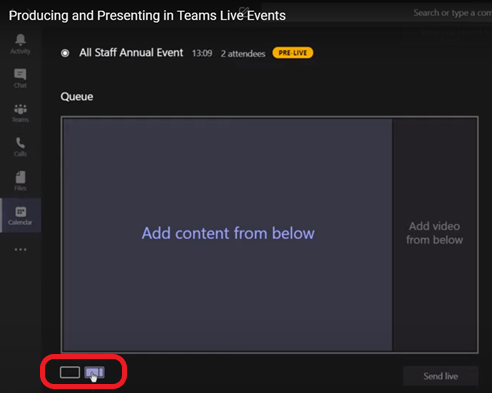Click the Add content from below area

pos(228,234)
